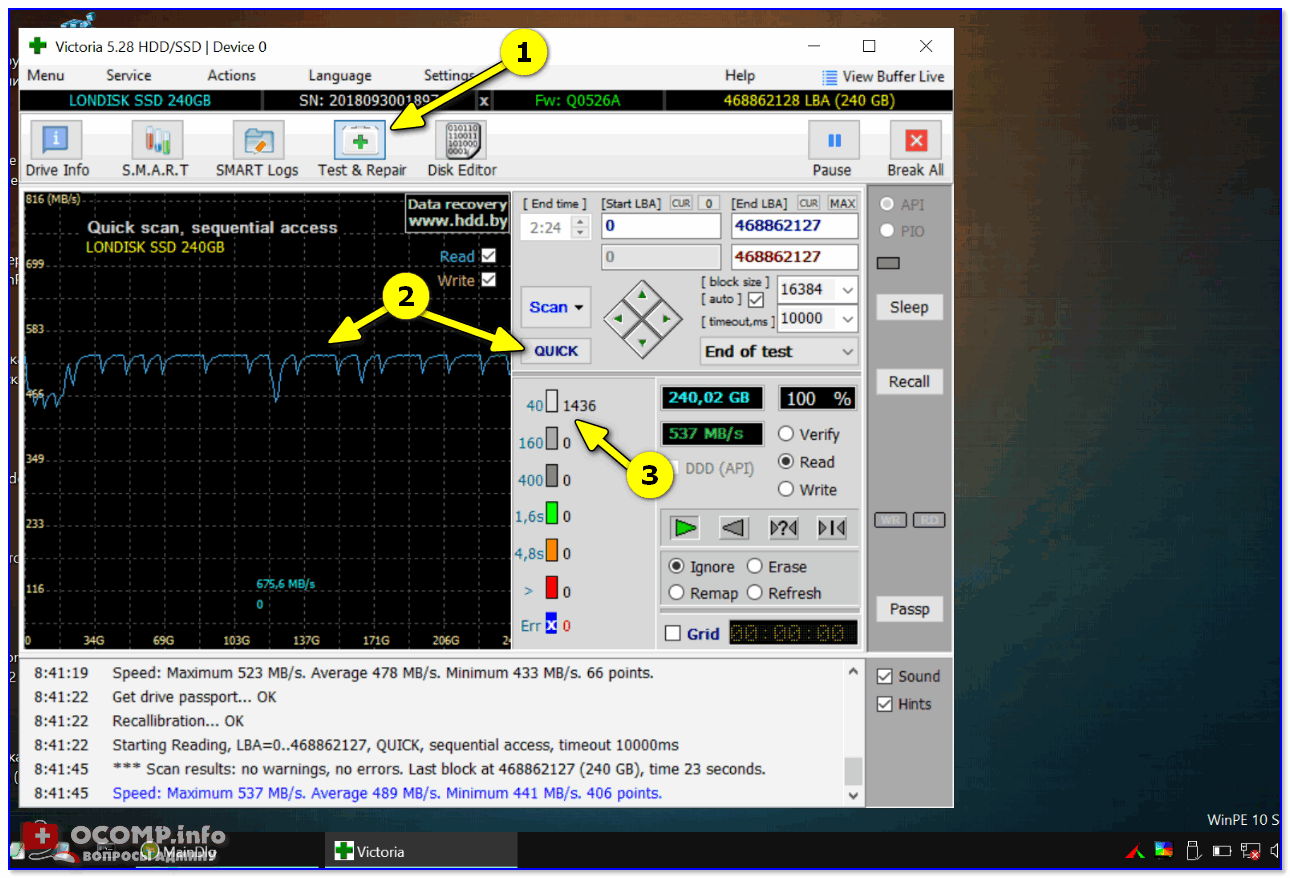Click the Break All icon
Screen dimensions: 1290x878
[915, 141]
